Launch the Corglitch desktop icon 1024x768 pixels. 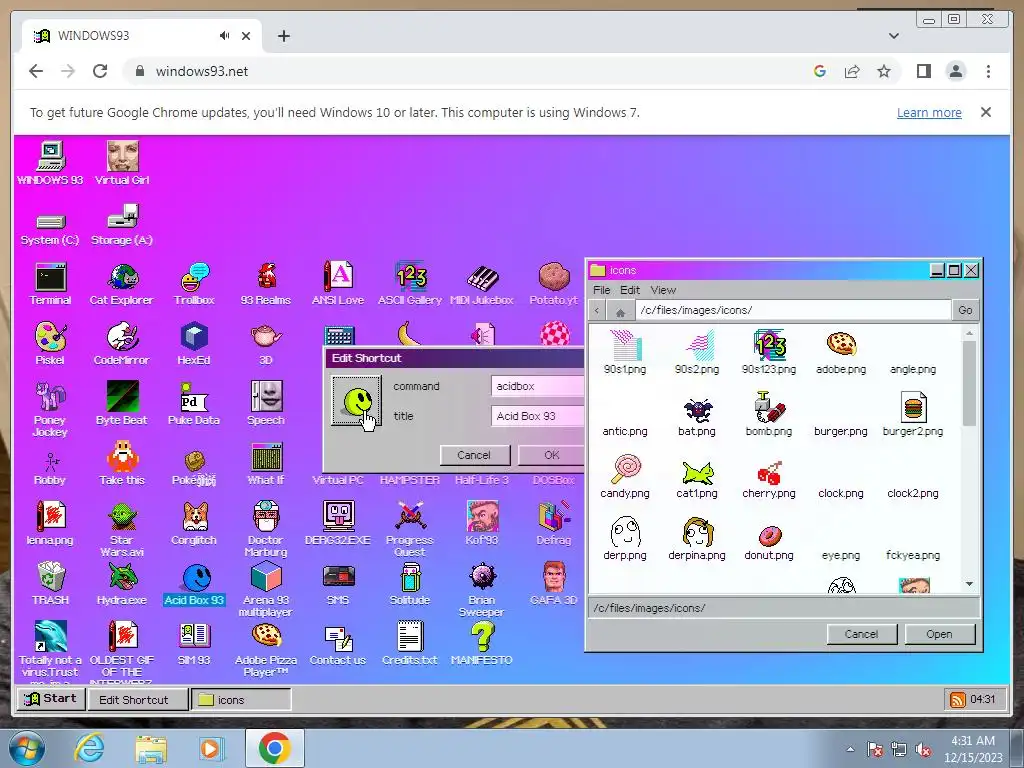(x=194, y=524)
